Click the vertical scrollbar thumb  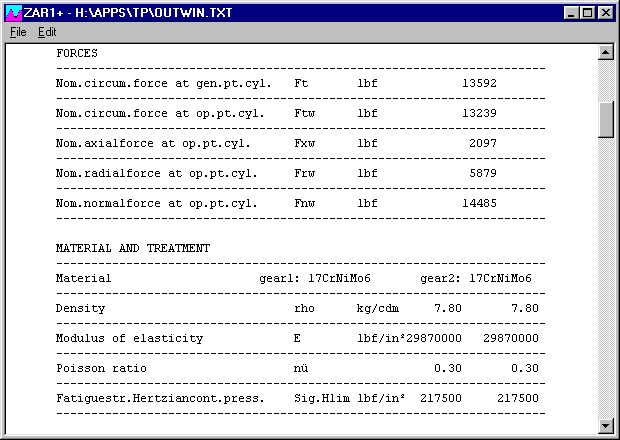pyautogui.click(x=605, y=119)
